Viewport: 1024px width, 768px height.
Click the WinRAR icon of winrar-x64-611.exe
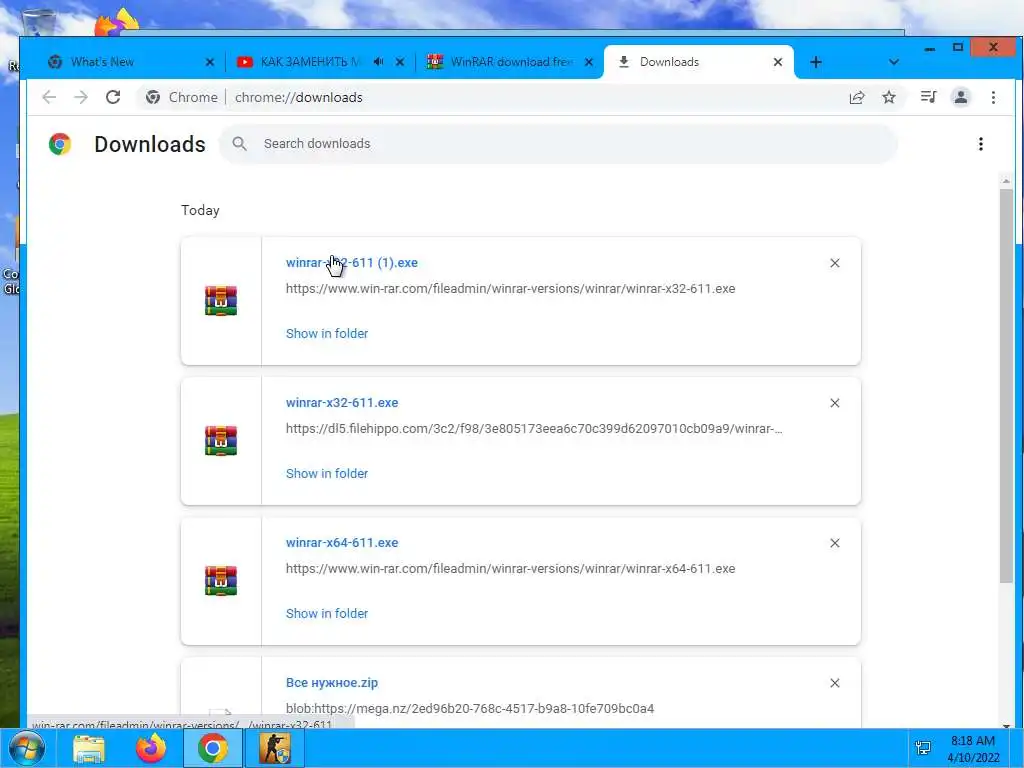[221, 581]
